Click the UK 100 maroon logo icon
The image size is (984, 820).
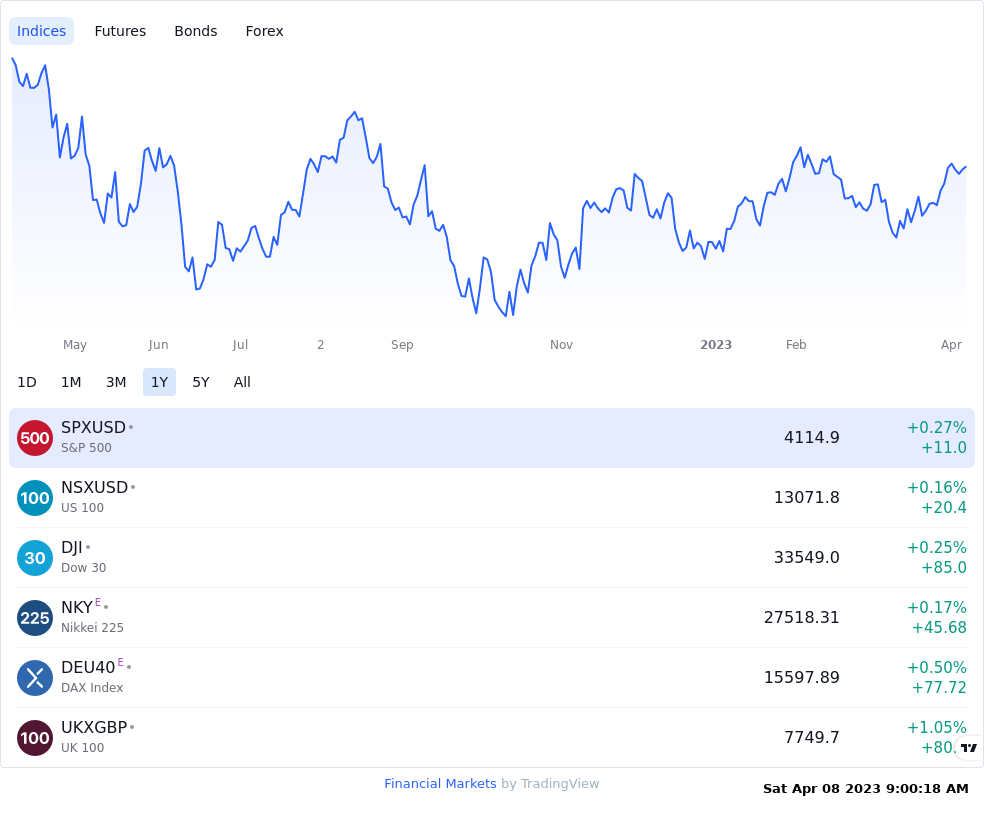coord(35,738)
